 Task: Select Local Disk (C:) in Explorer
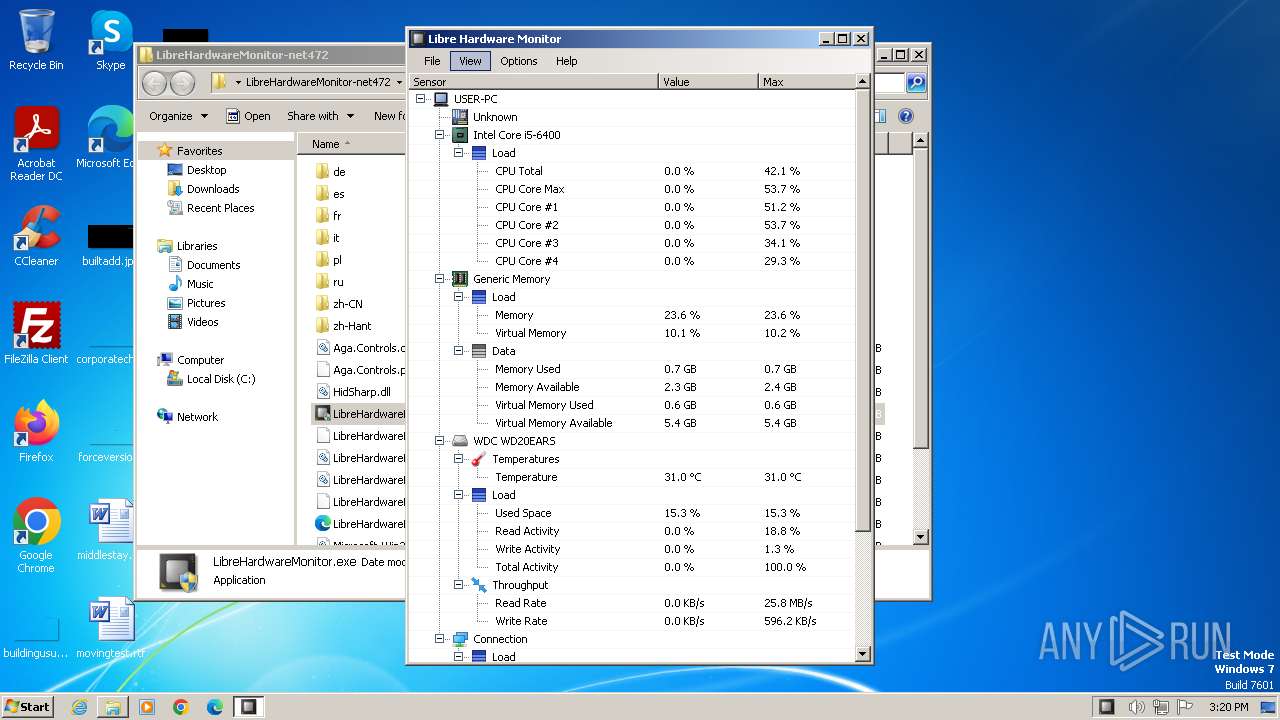(x=220, y=379)
